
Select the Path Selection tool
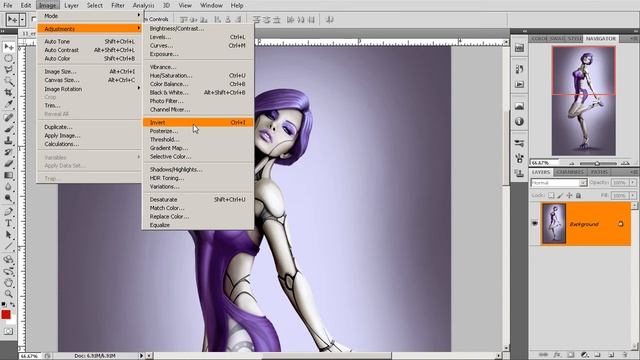click(x=9, y=235)
